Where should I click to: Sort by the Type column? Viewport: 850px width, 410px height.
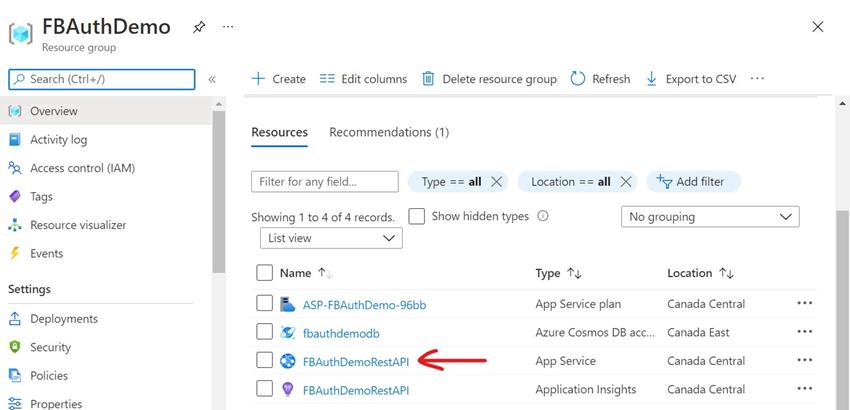point(558,273)
